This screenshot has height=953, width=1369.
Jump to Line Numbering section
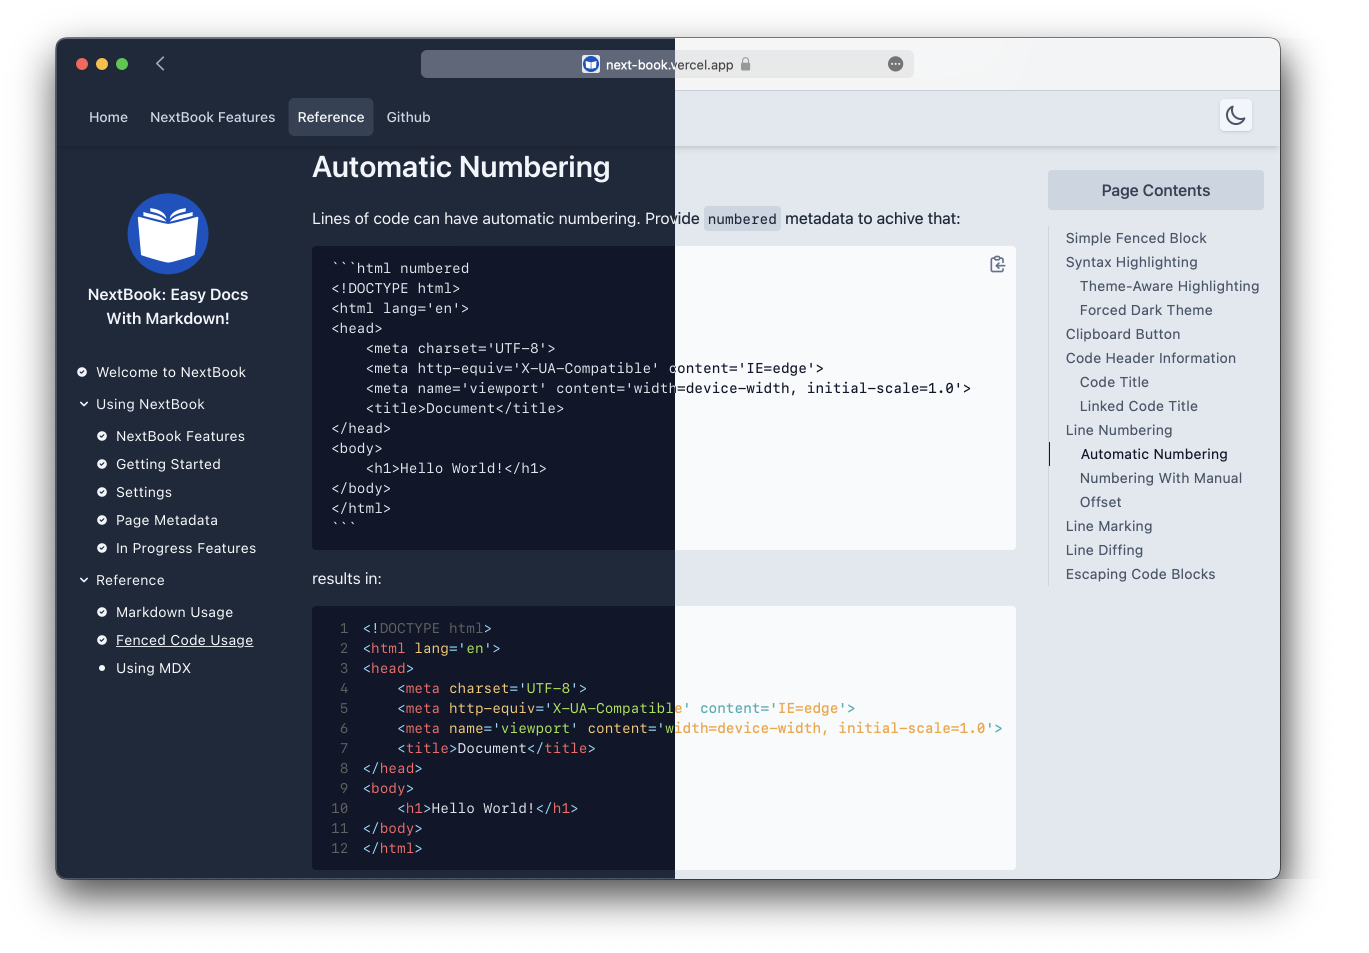(x=1119, y=430)
